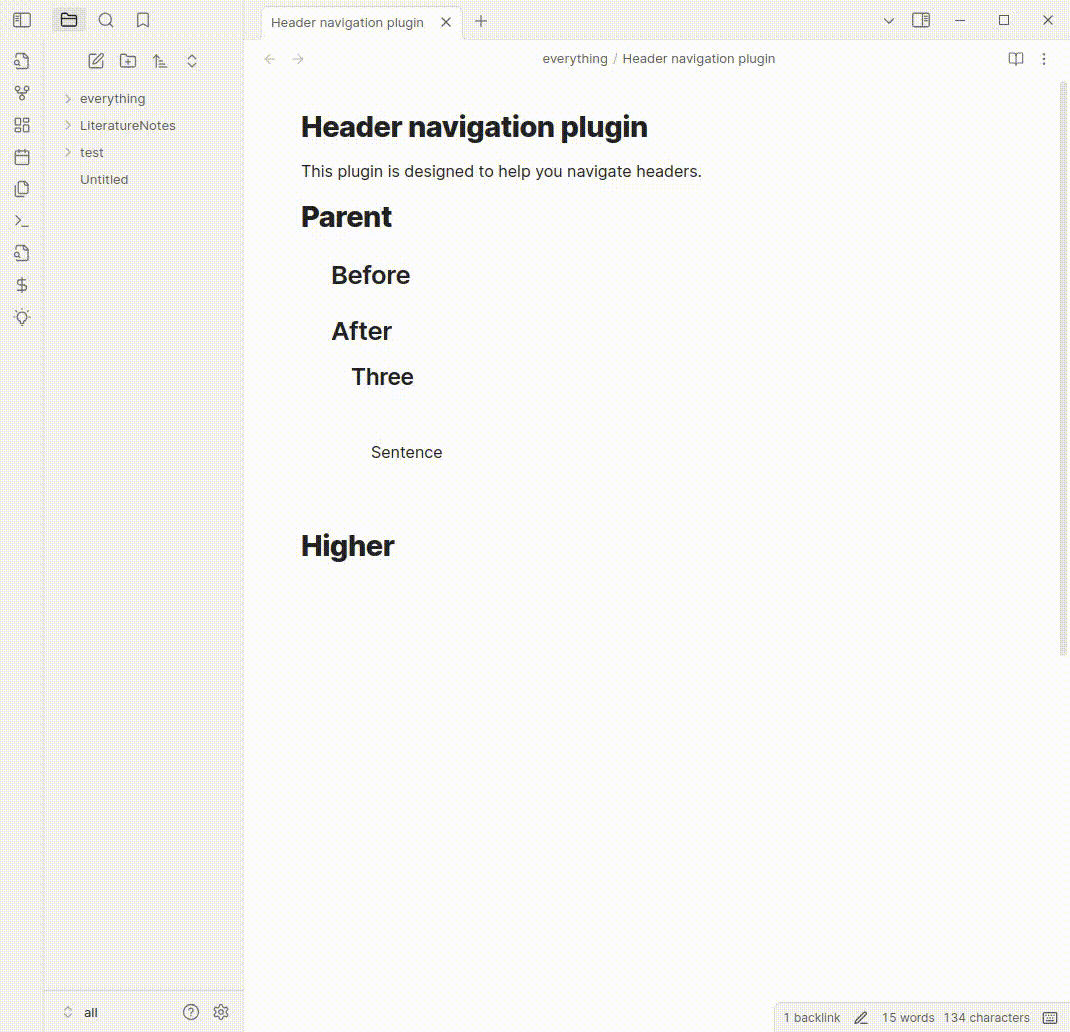Open the 1 backlink status item

point(811,1018)
